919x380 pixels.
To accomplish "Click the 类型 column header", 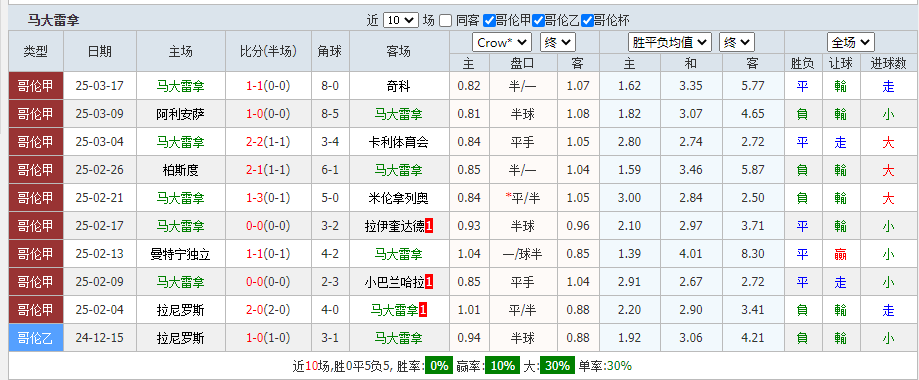I will click(x=36, y=51).
